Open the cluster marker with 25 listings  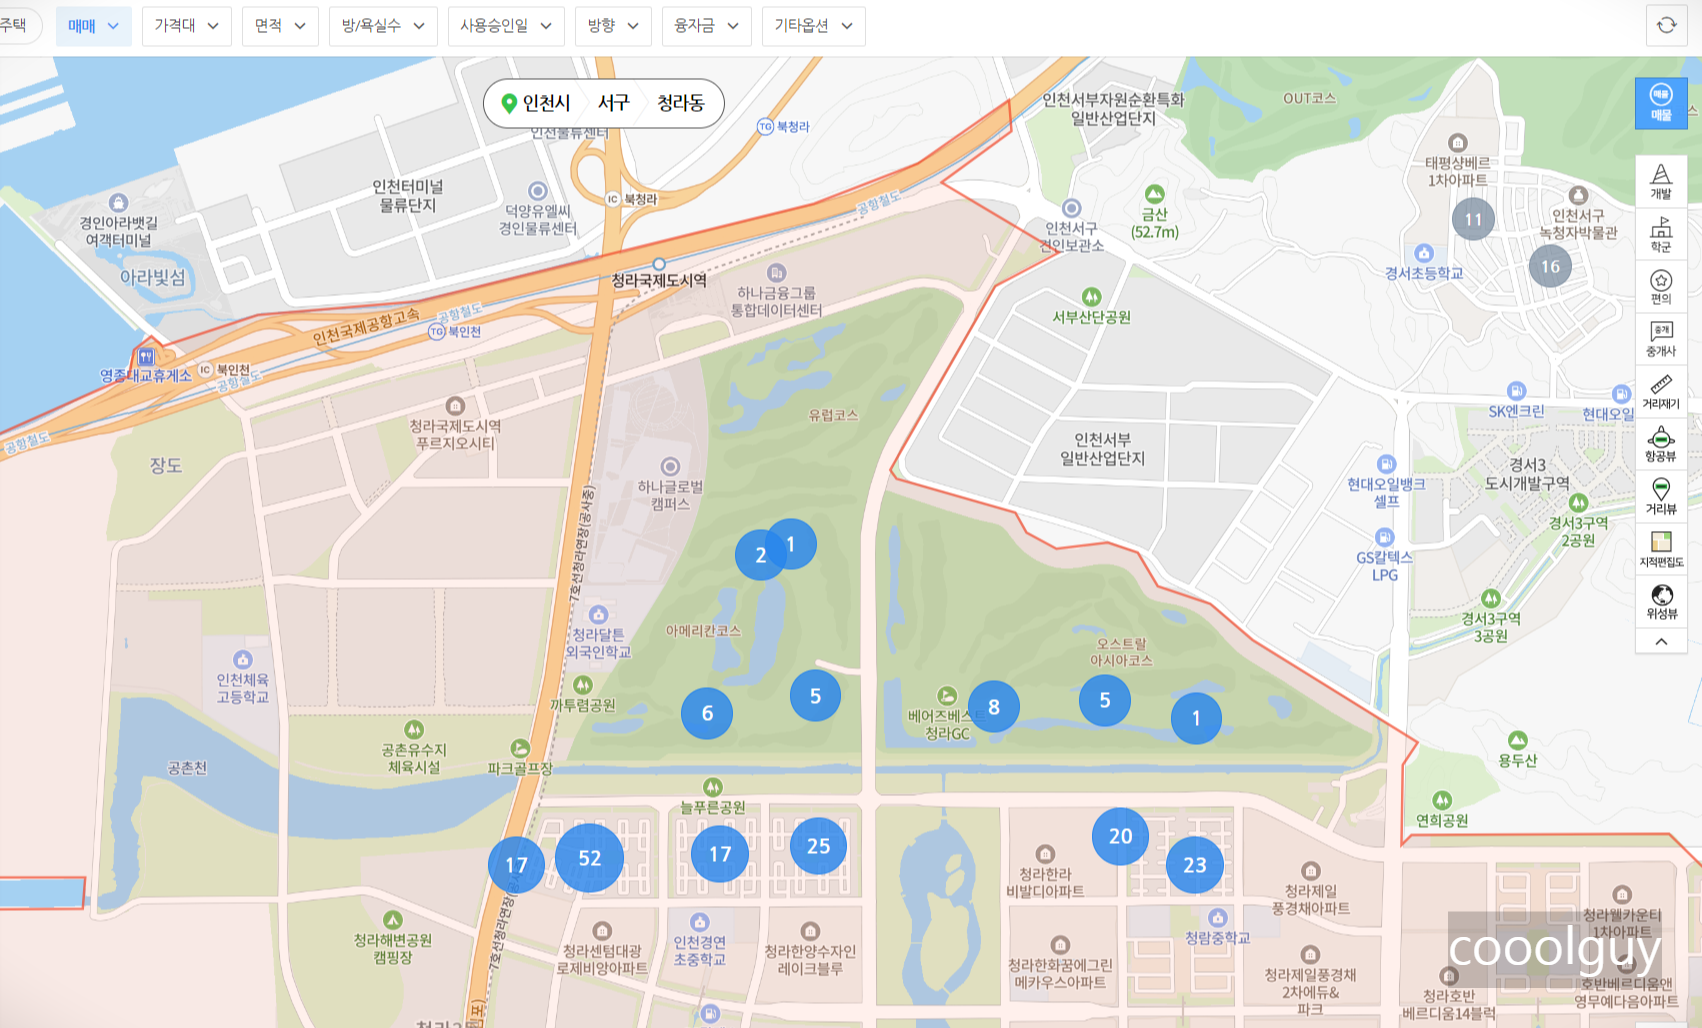tap(818, 846)
